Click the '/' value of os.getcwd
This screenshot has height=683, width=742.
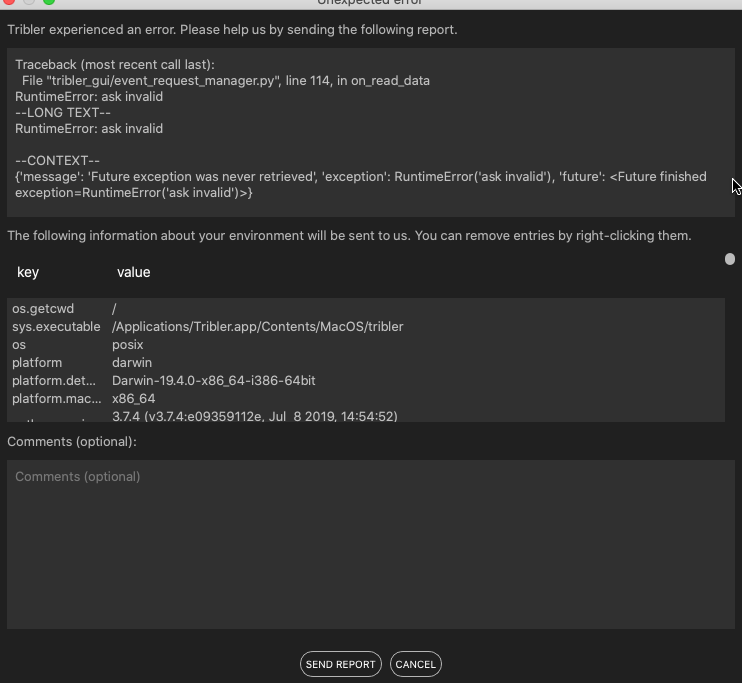tap(114, 309)
